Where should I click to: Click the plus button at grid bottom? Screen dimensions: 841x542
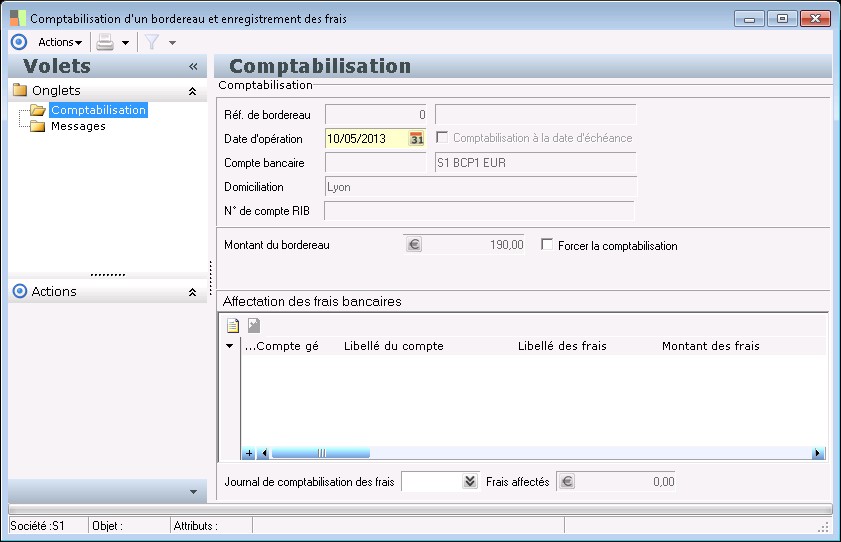click(x=249, y=454)
